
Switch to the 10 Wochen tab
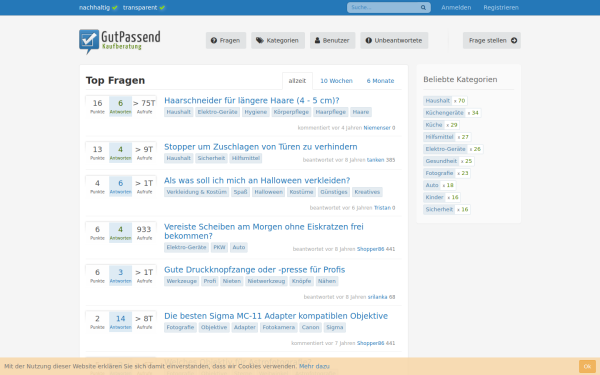coord(336,81)
